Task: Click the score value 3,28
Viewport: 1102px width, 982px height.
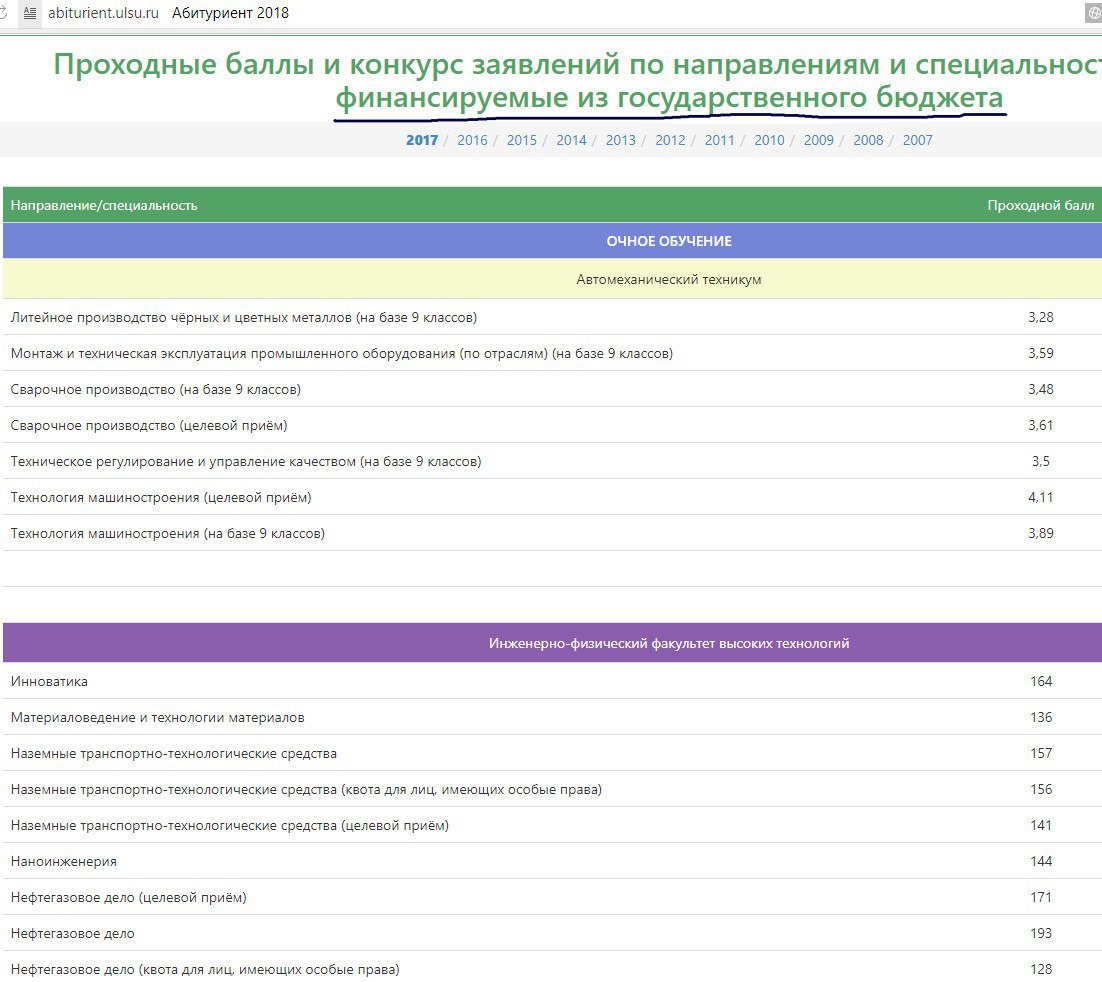Action: [x=1041, y=317]
